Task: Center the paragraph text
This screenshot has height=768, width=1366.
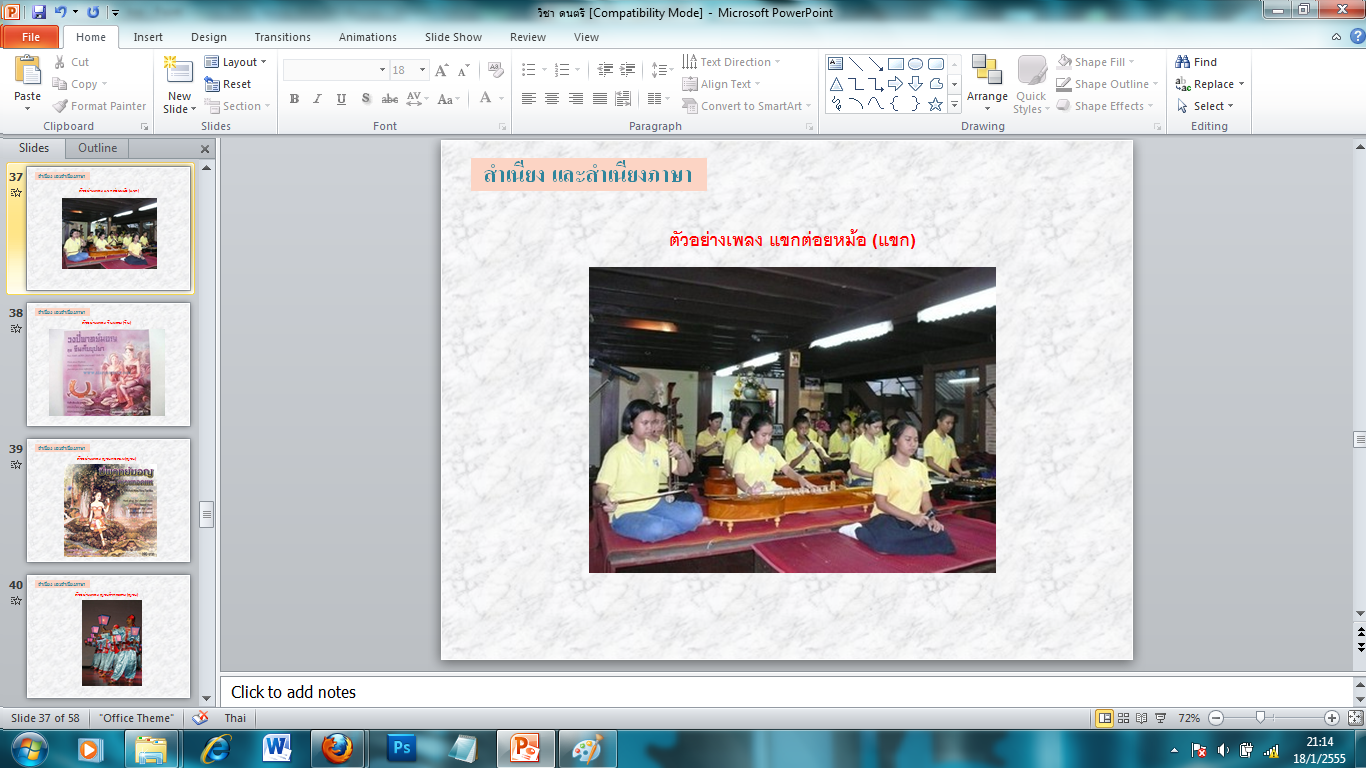Action: coord(552,99)
